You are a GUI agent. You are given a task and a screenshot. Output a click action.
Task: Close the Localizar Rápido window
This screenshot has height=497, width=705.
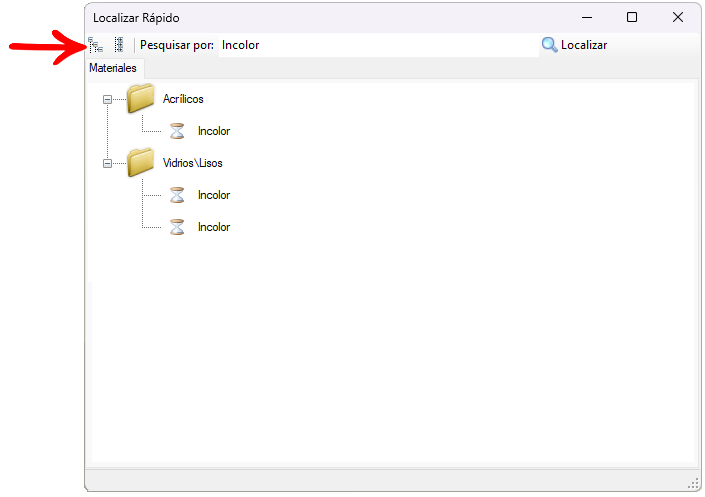pos(678,18)
